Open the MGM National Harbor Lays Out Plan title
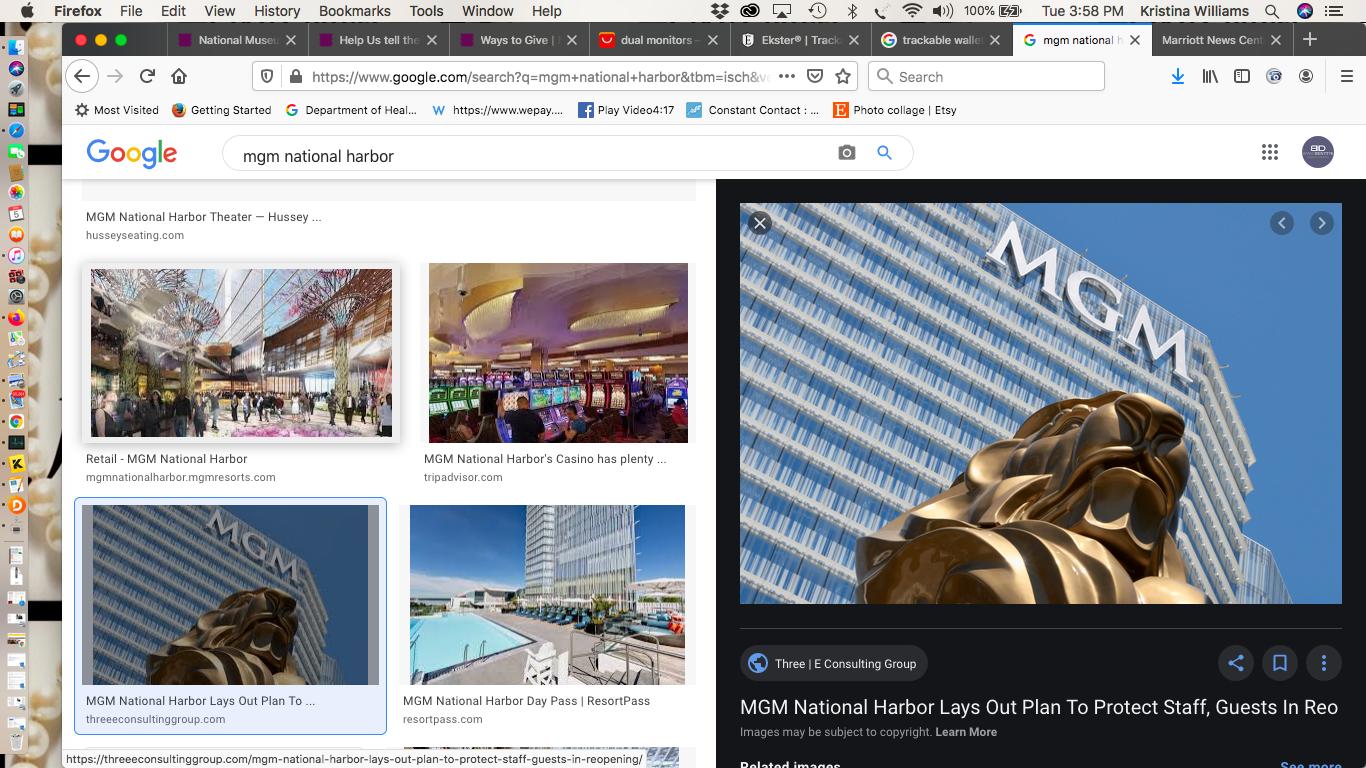This screenshot has height=768, width=1366. pos(1039,707)
